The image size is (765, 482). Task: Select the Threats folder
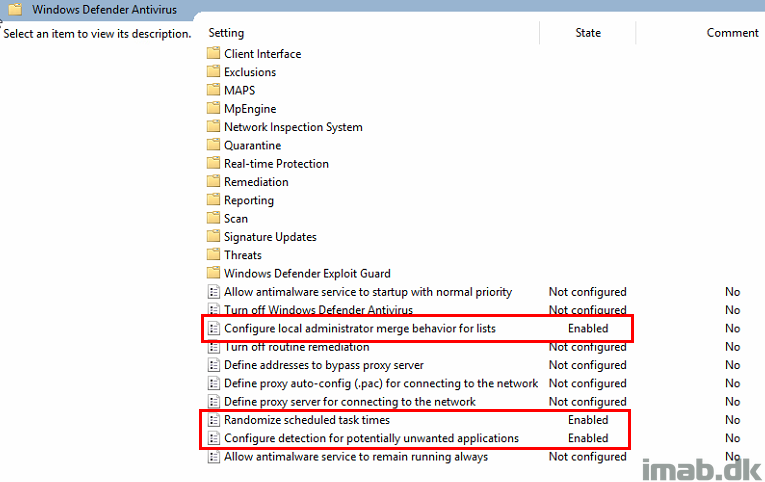coord(242,255)
